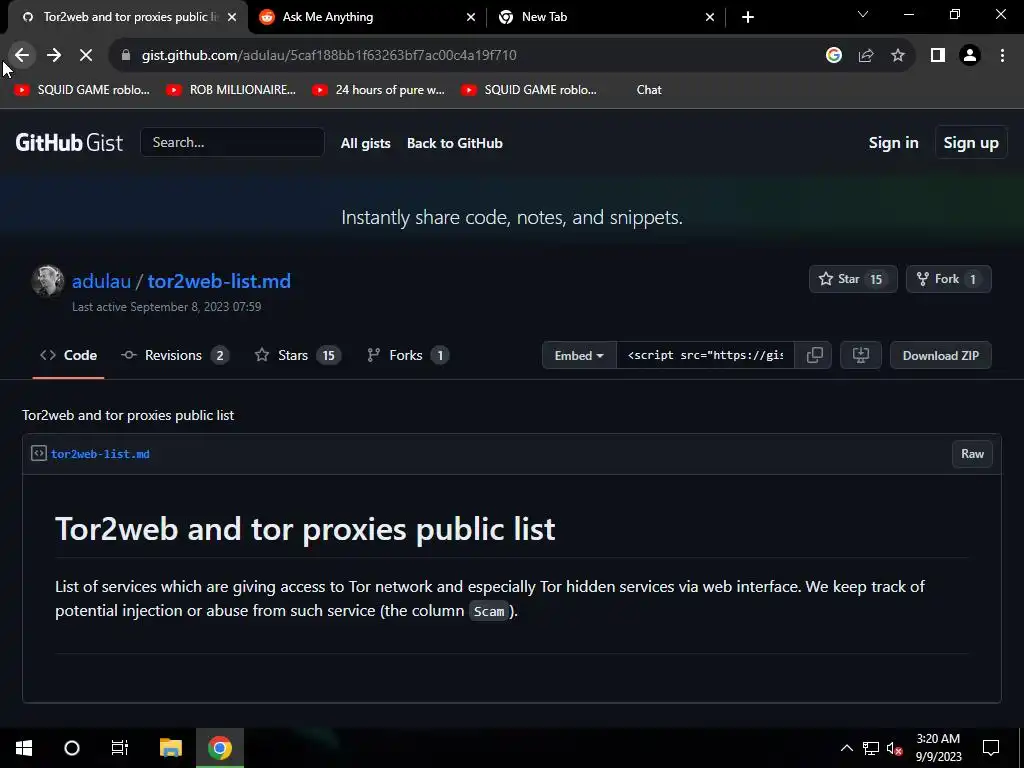Click the share page icon

pyautogui.click(x=866, y=56)
